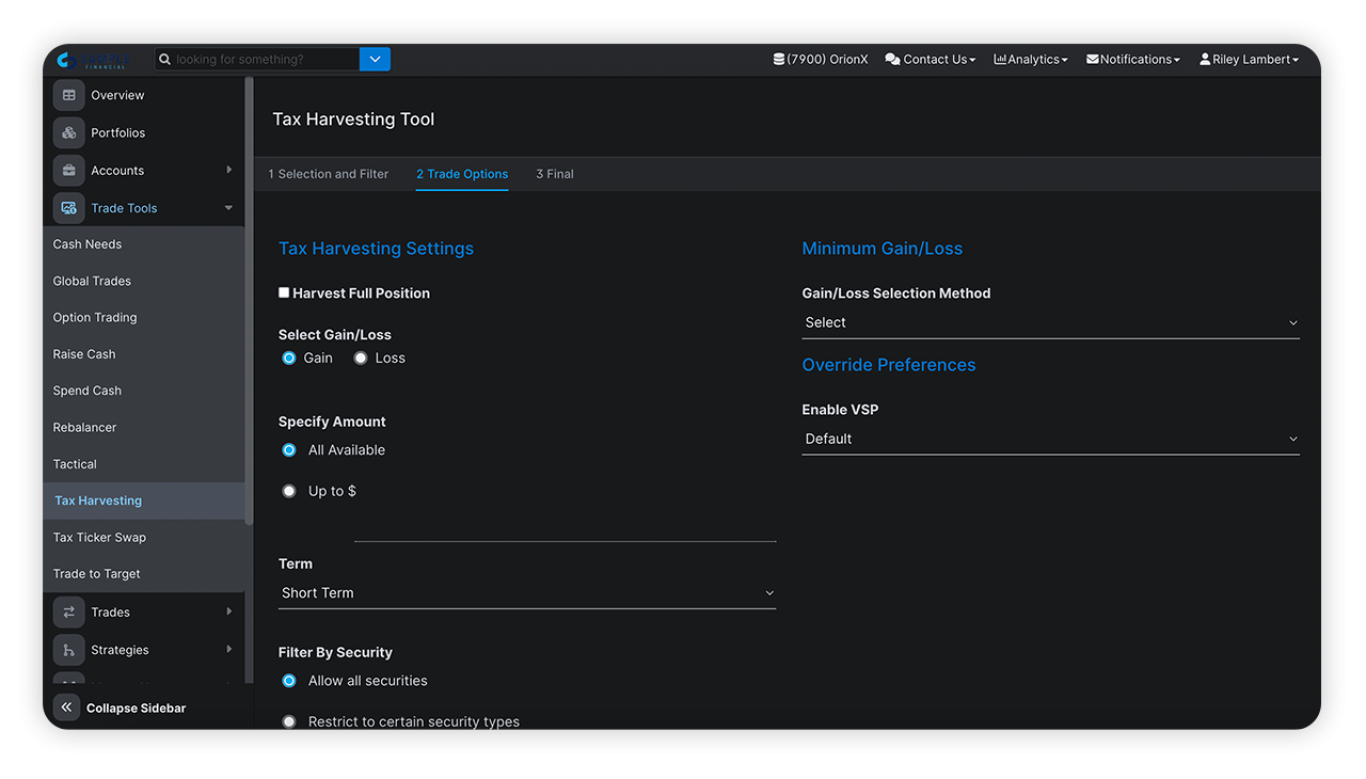Enable the Harvest Full Position checkbox
1366x779 pixels.
pyautogui.click(x=284, y=293)
